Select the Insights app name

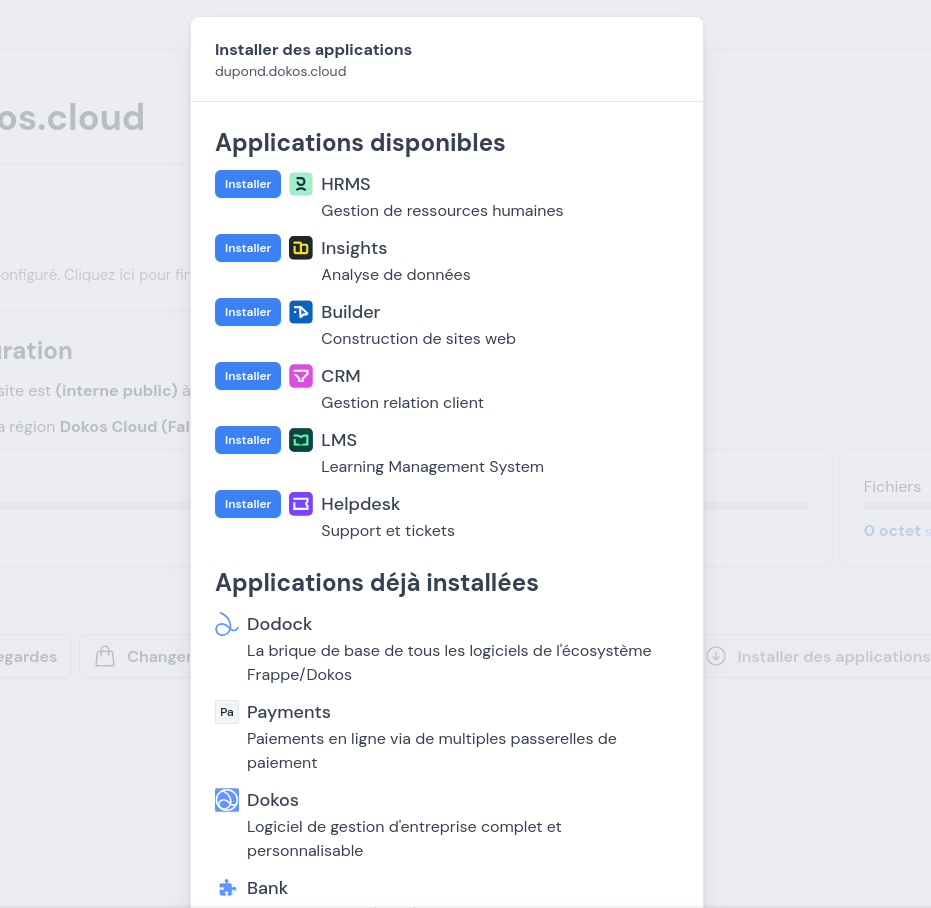[x=354, y=248]
